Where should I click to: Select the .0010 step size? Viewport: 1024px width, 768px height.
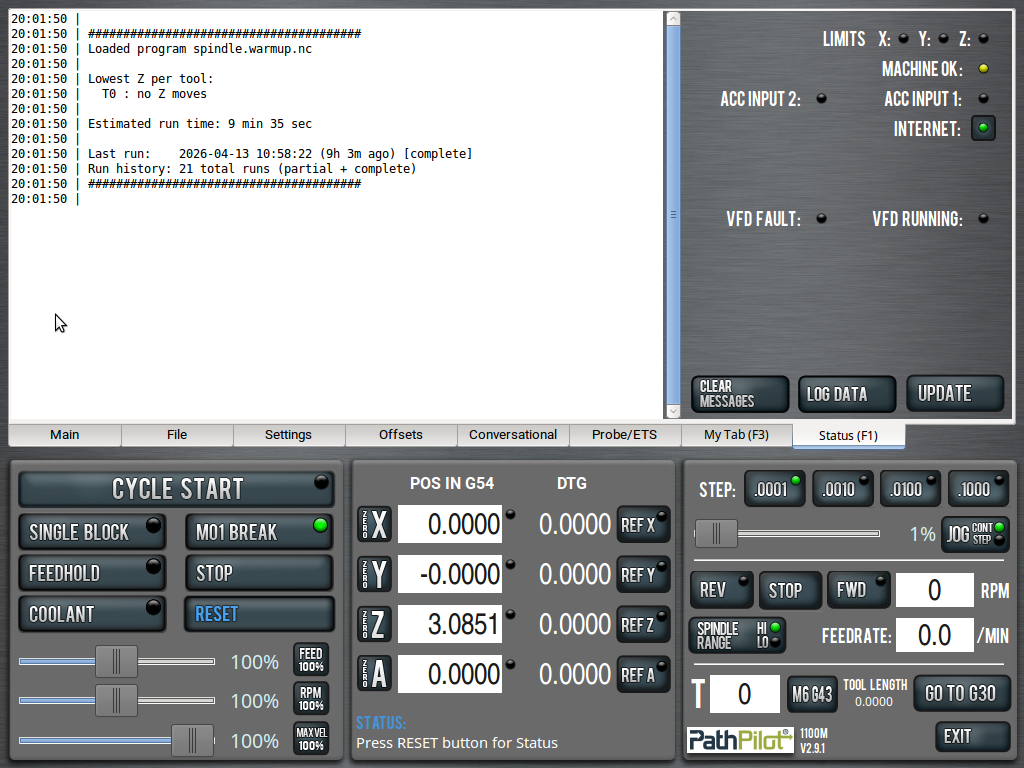(x=842, y=489)
